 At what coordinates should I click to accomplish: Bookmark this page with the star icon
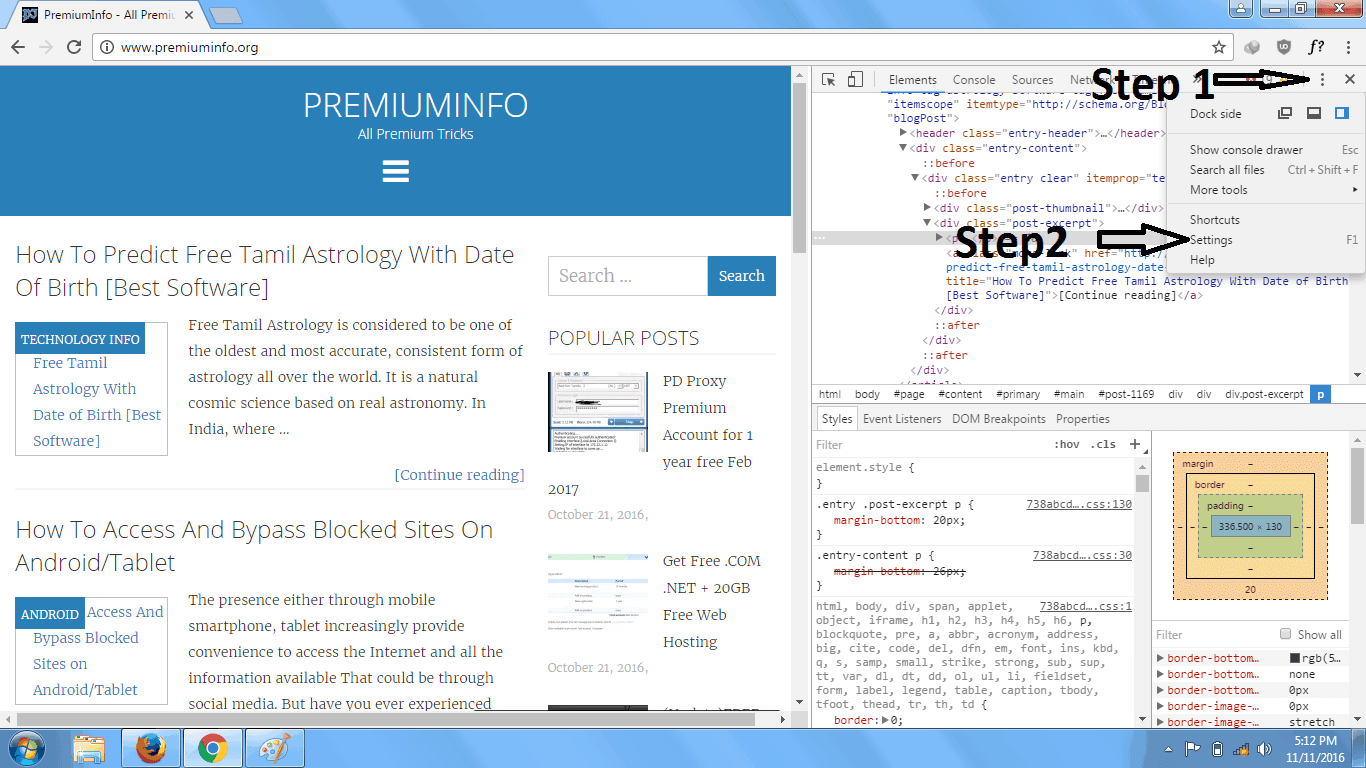[x=1219, y=47]
